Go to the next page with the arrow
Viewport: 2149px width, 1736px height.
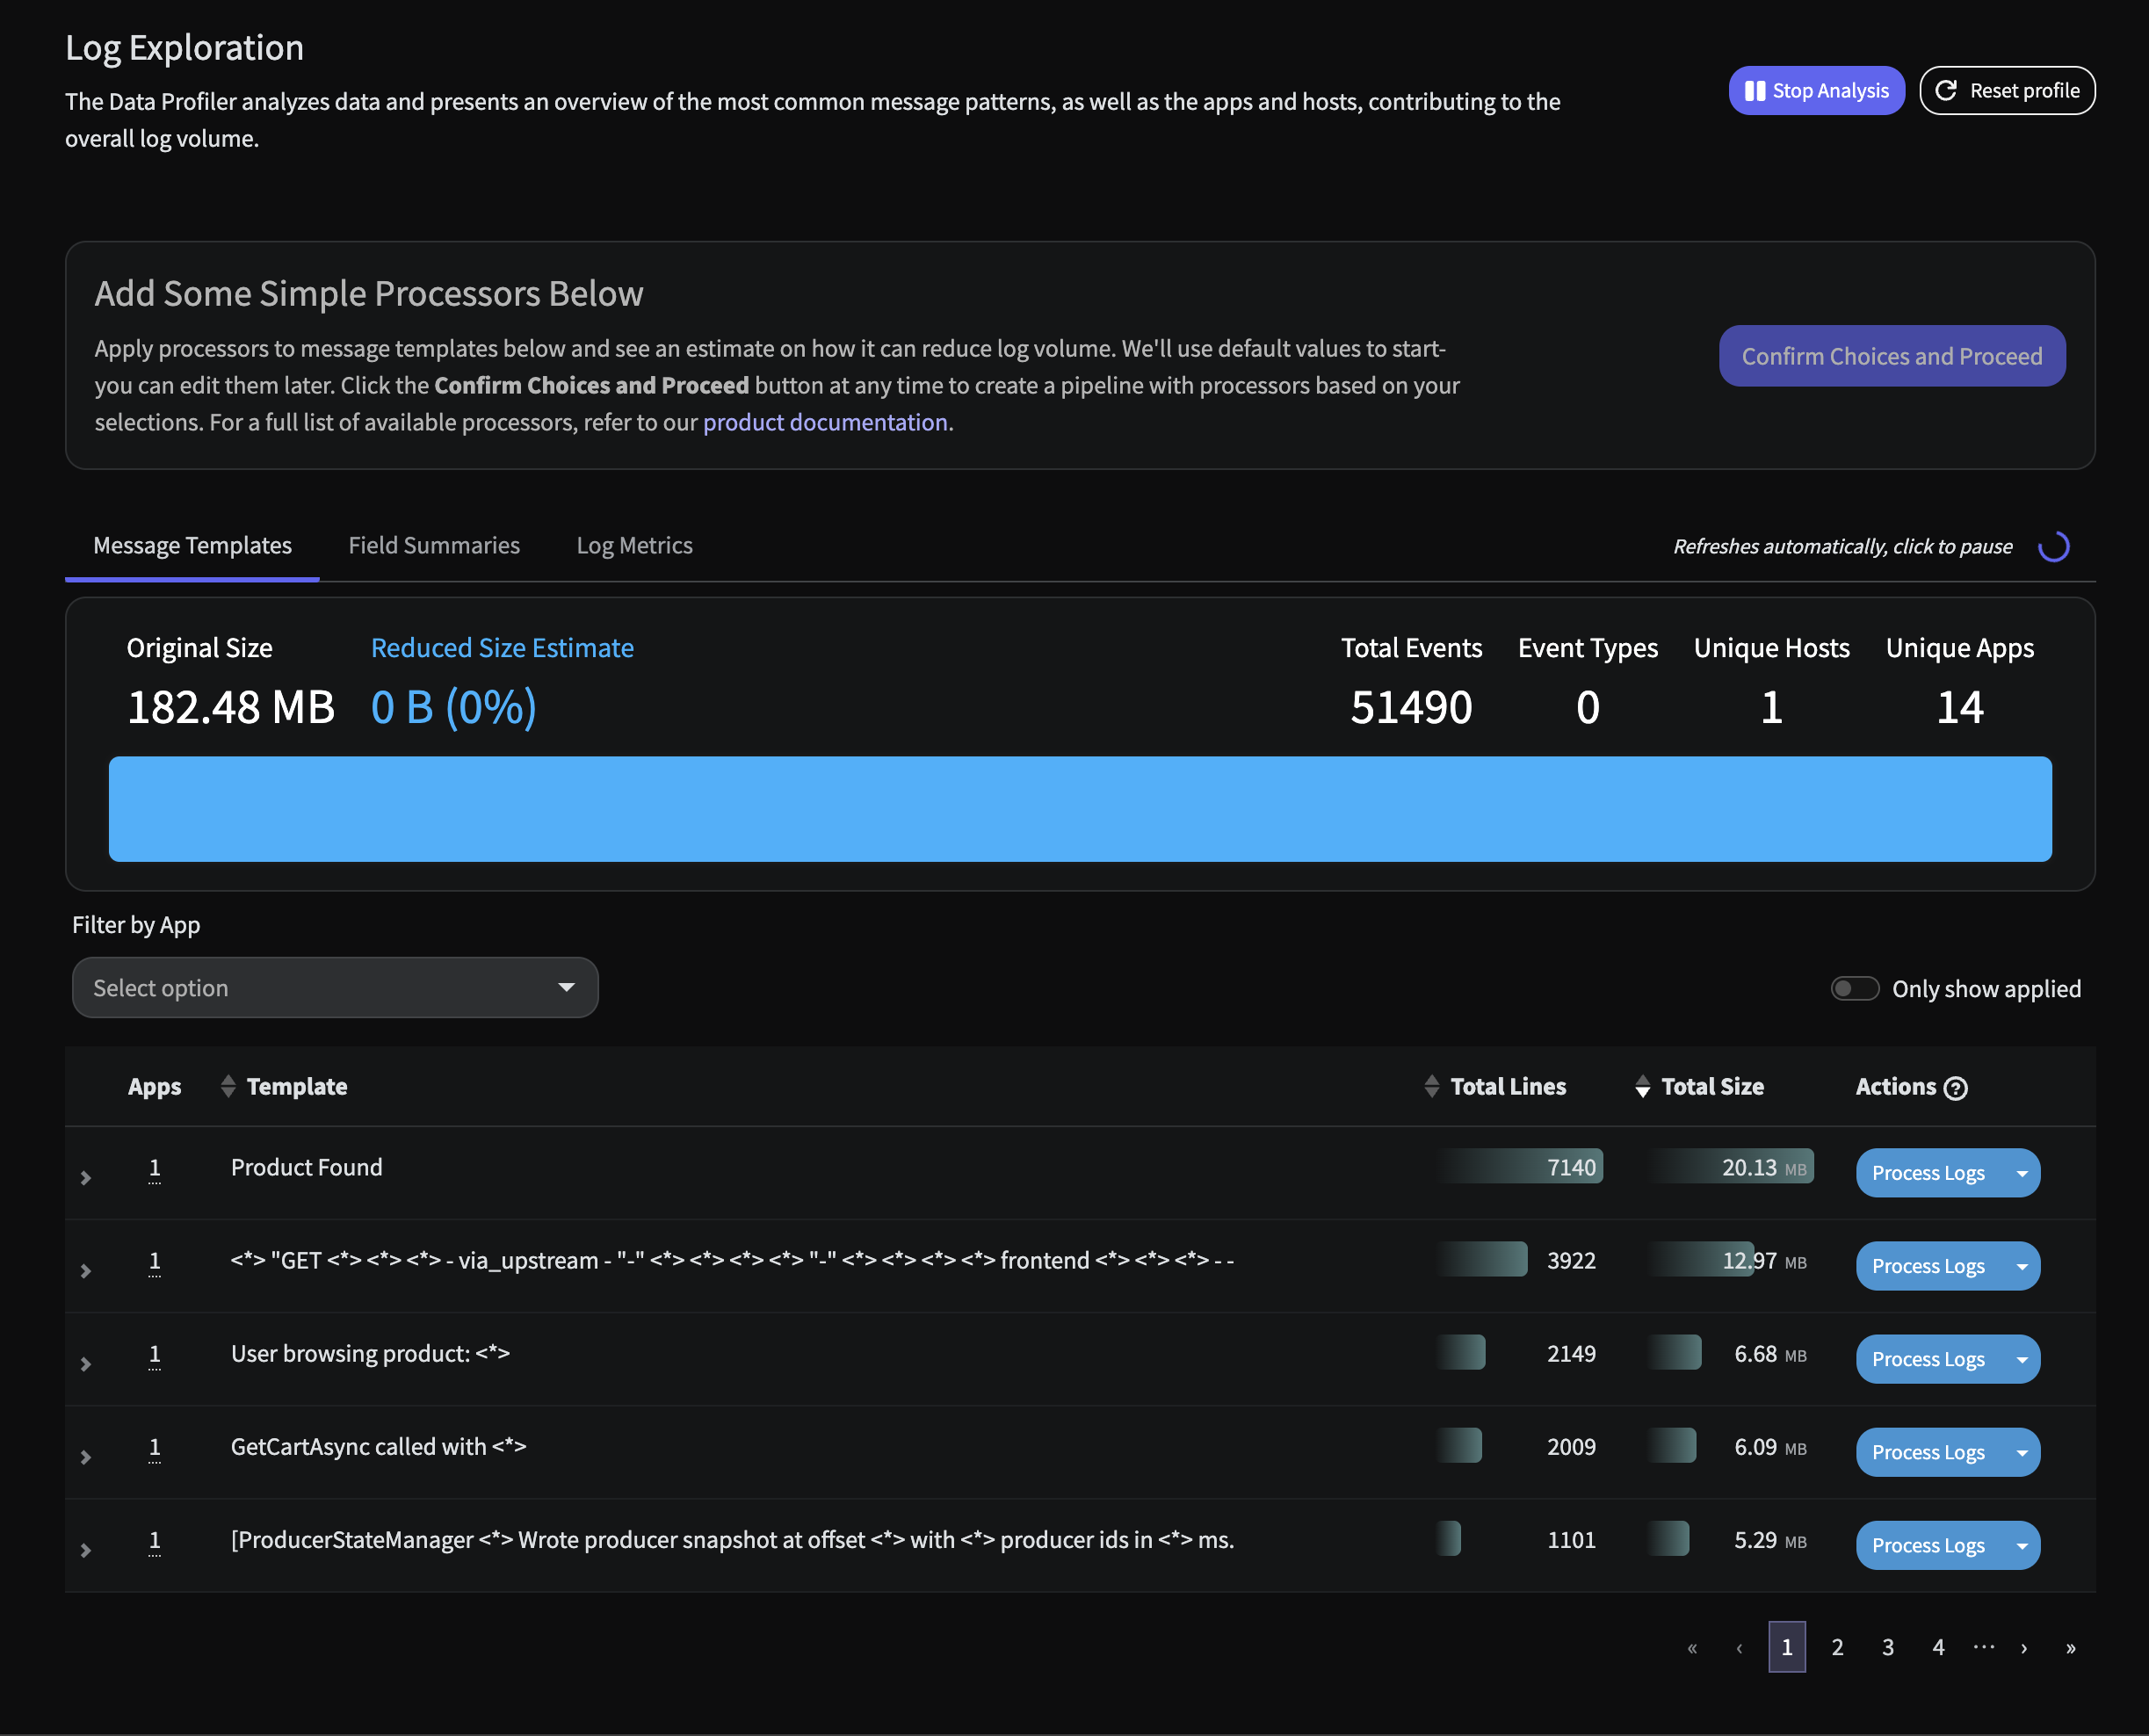[2024, 1647]
